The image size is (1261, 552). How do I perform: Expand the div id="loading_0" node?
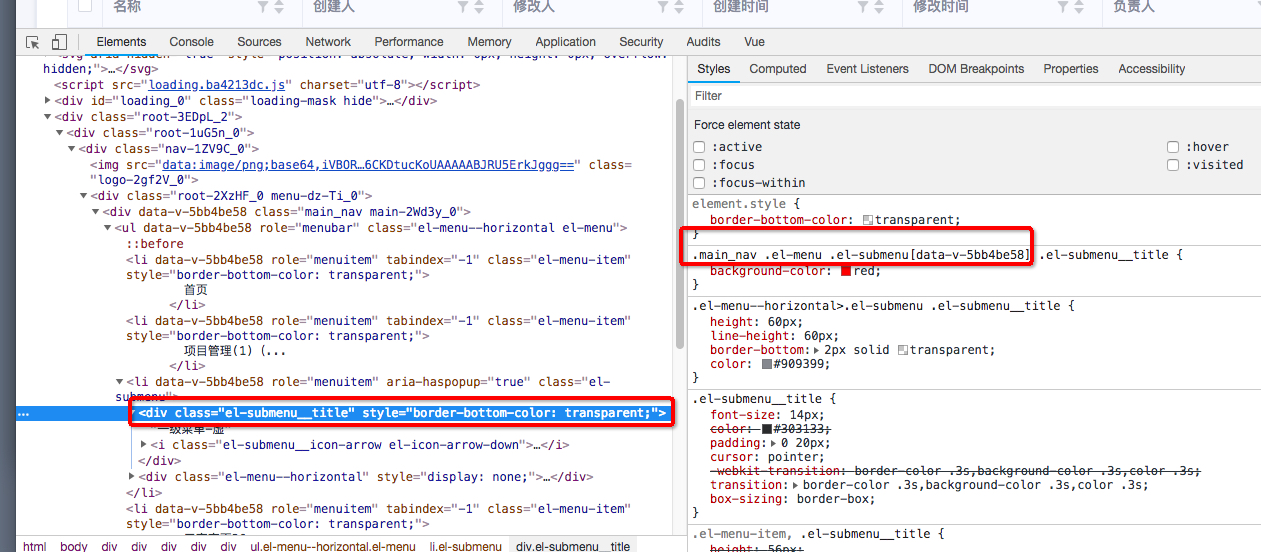(49, 101)
